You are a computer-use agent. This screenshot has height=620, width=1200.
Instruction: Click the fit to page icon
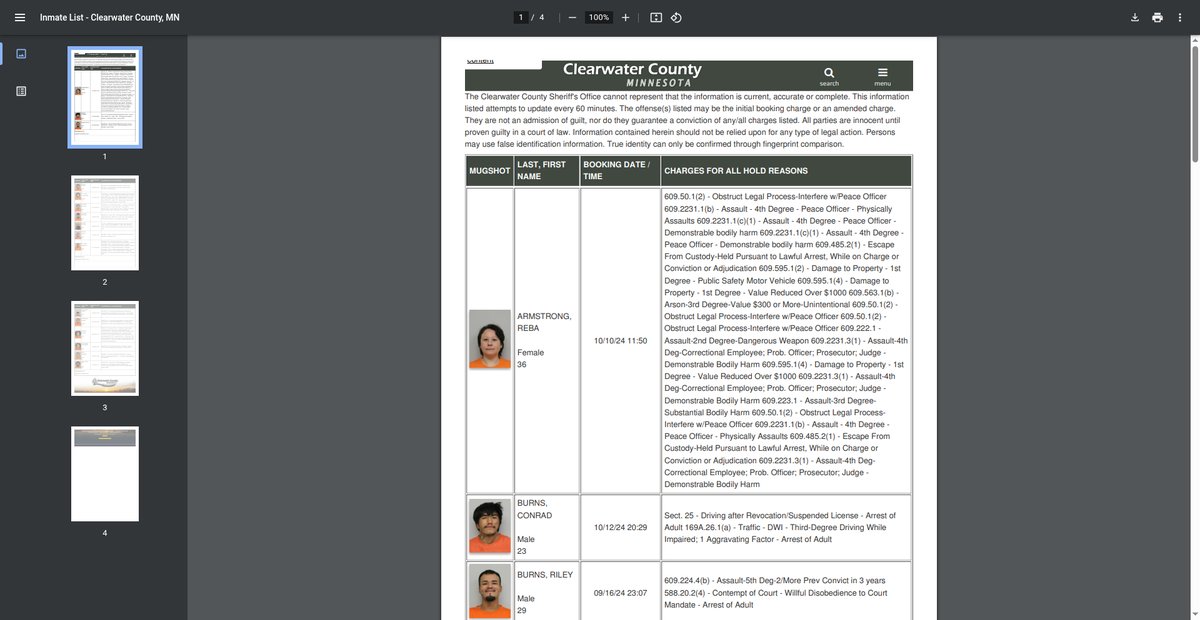[x=656, y=18]
